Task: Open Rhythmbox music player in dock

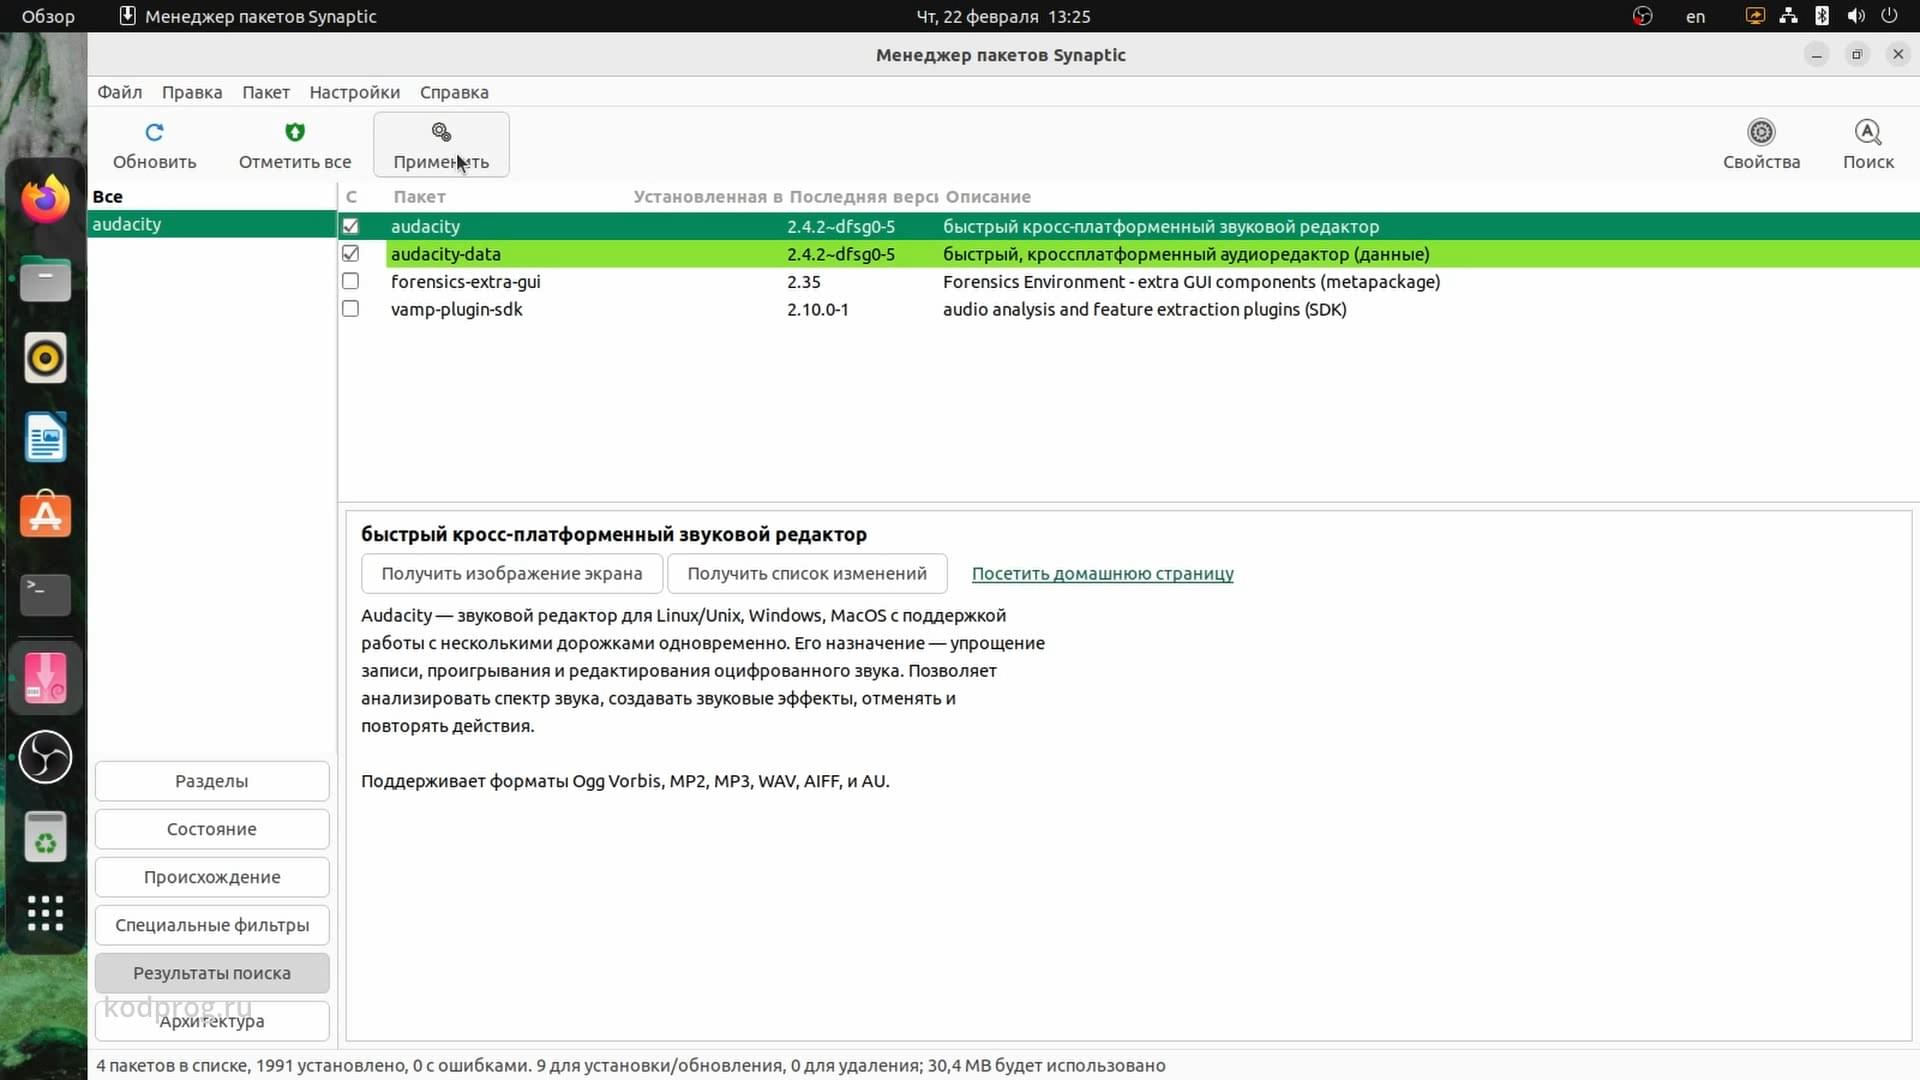Action: pos(45,358)
